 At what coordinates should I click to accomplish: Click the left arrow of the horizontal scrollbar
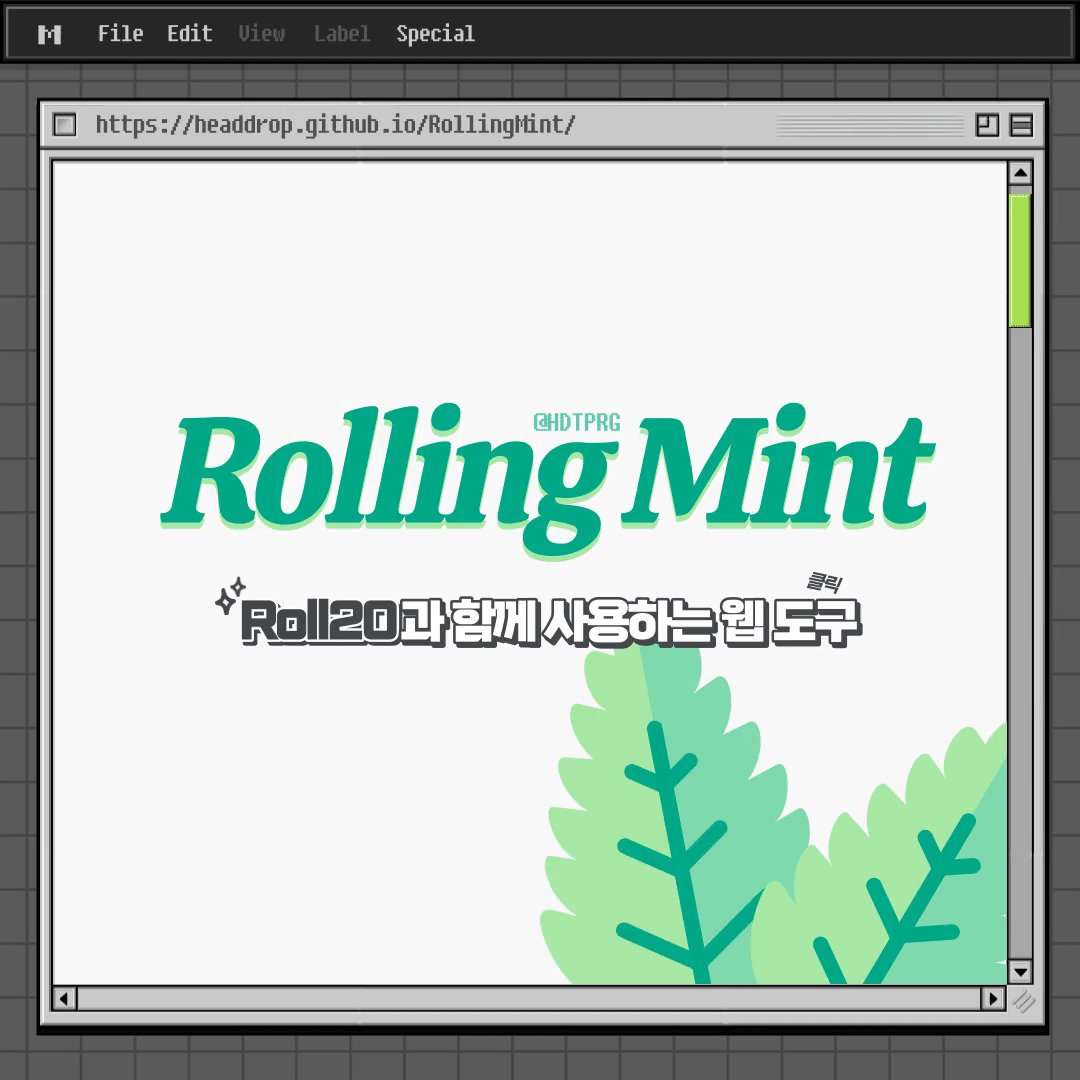click(x=62, y=998)
